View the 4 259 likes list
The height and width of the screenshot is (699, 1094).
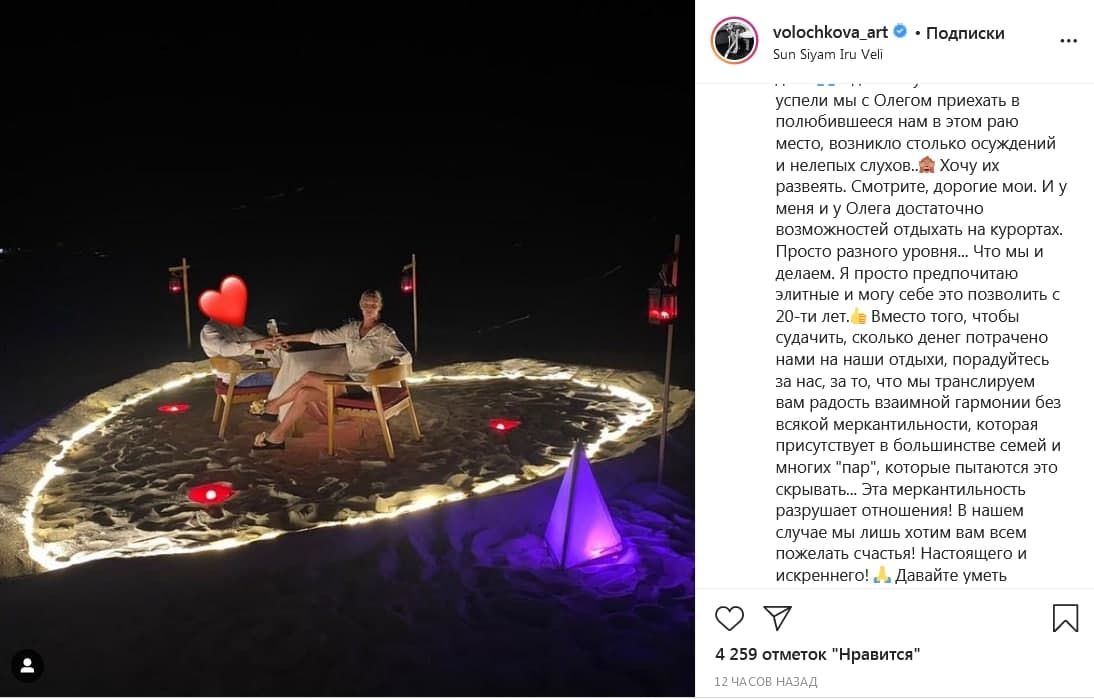pos(817,654)
